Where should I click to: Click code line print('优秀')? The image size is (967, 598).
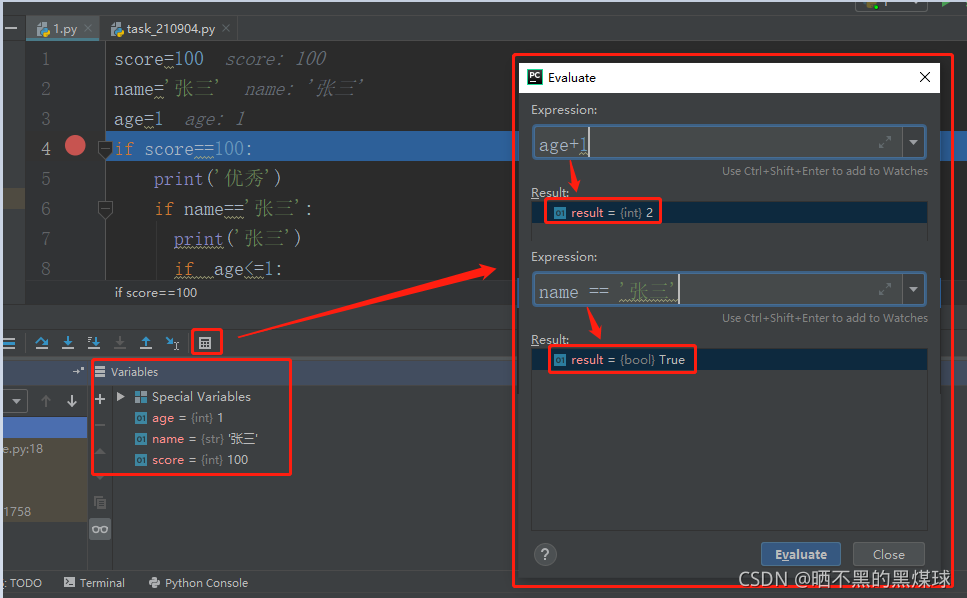(217, 179)
